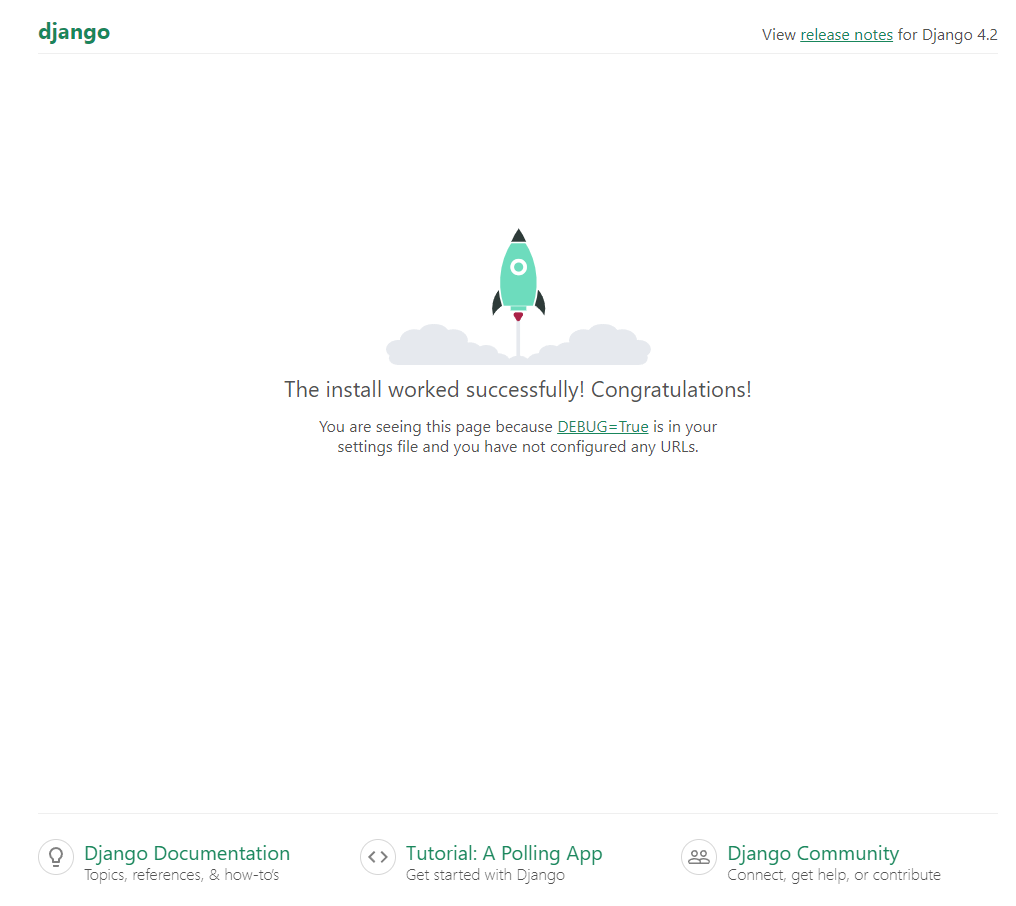Click the code brackets icon beside Tutorial
Screen dimensions: 1016x906
click(378, 857)
